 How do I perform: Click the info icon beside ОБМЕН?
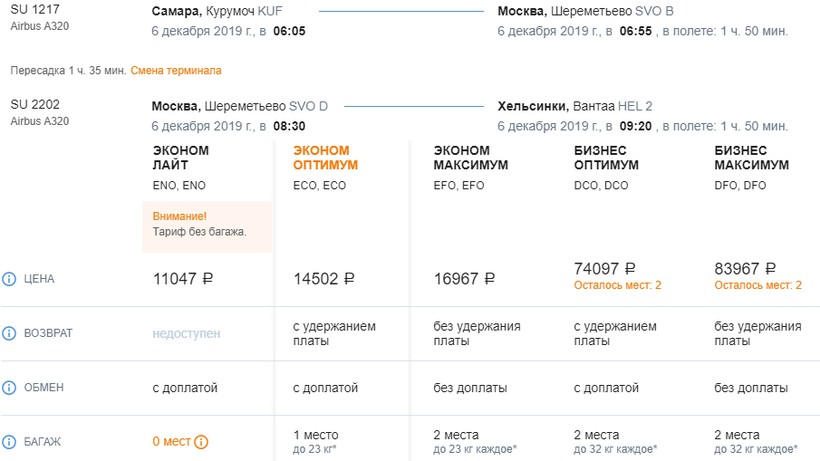point(9,388)
